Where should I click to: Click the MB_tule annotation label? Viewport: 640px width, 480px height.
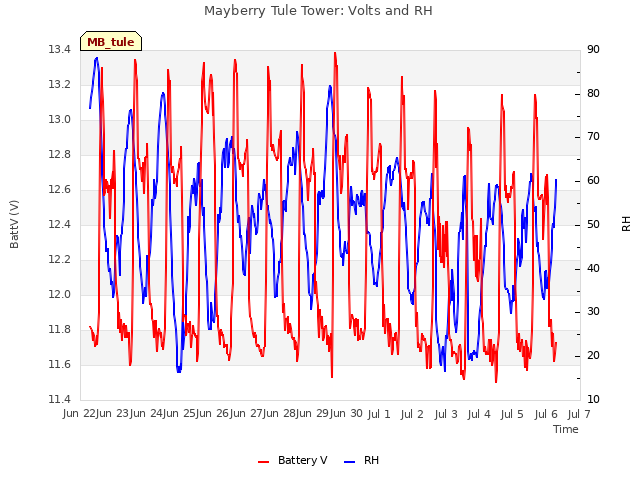[111, 42]
